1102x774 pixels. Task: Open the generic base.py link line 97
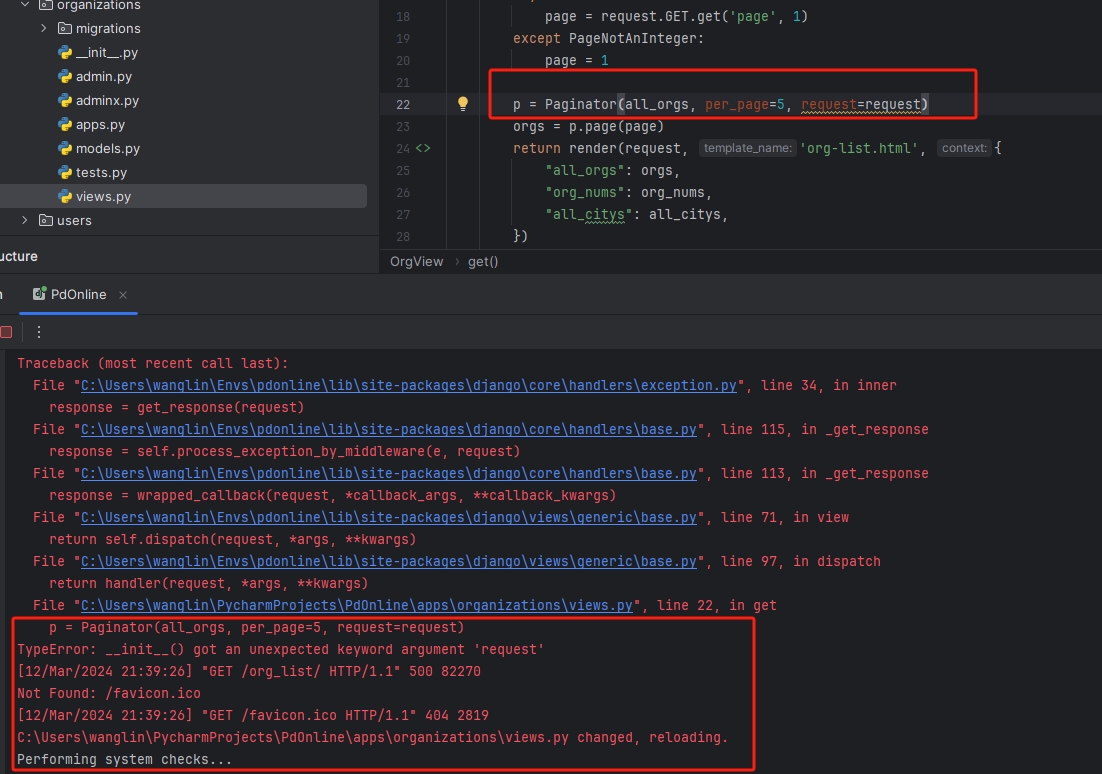click(x=389, y=562)
